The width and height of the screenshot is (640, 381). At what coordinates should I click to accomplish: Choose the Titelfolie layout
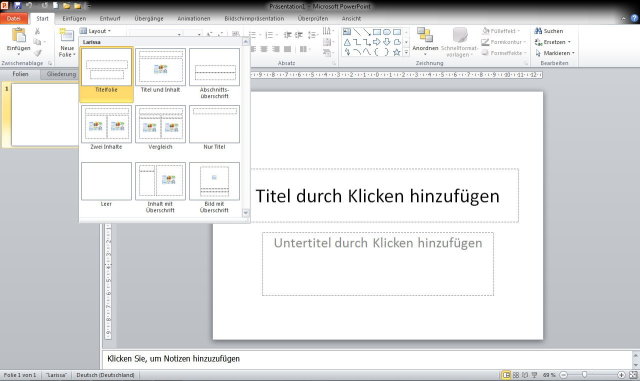[x=107, y=74]
